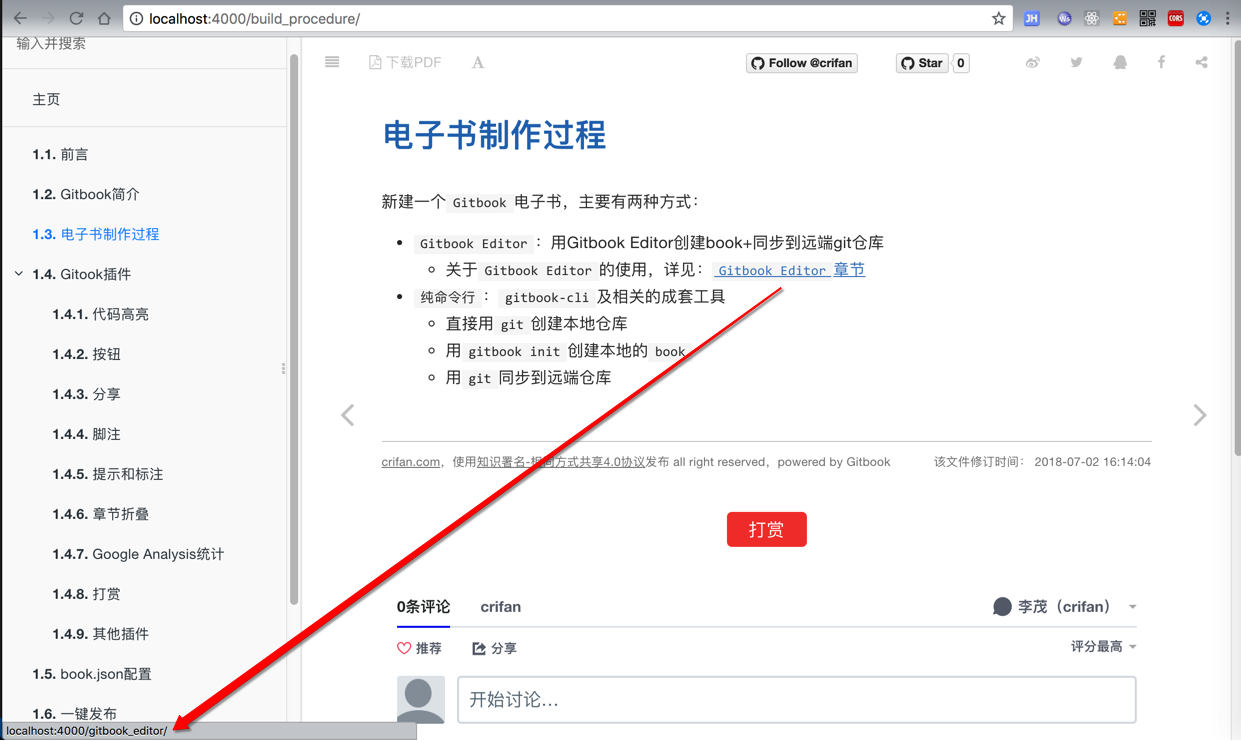The height and width of the screenshot is (741, 1241).
Task: Switch to the 0条评论 tab
Action: 423,607
